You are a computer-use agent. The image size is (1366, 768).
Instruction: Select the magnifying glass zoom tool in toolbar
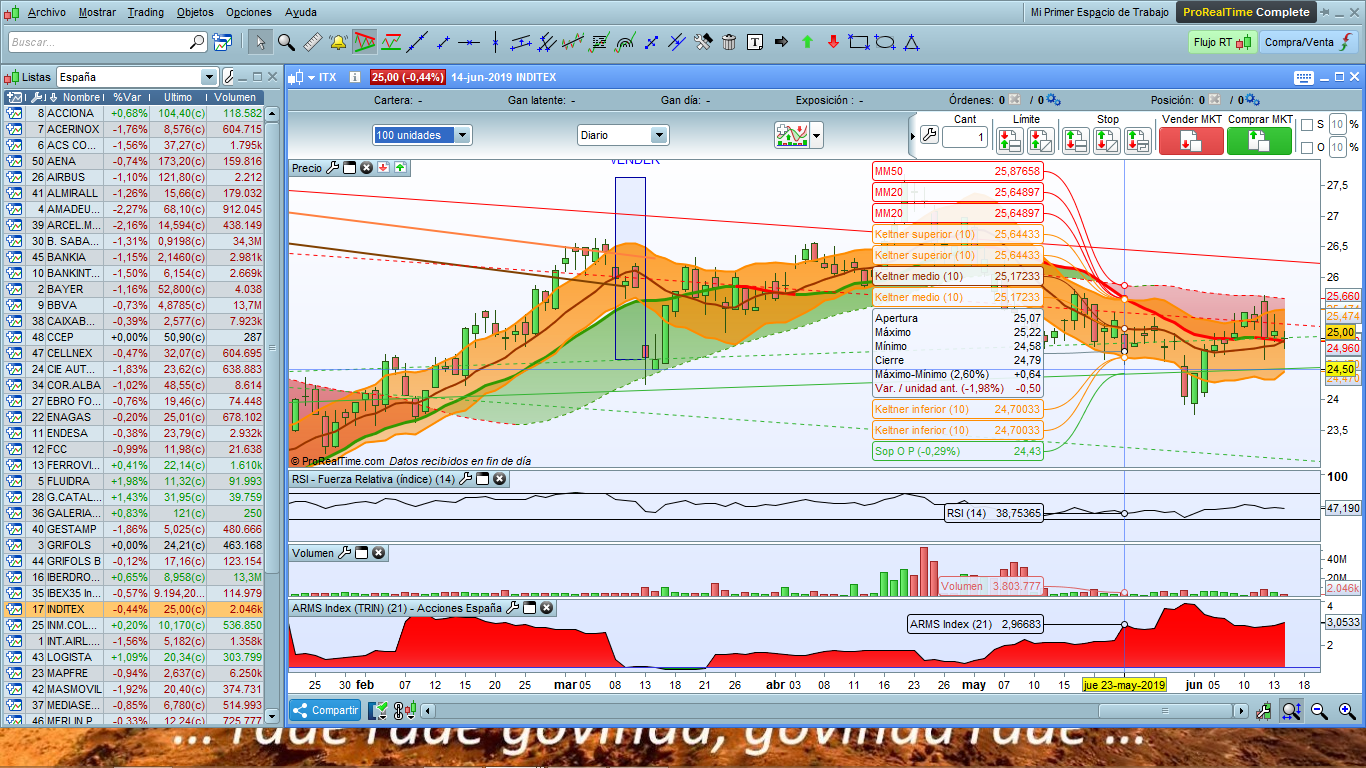point(286,42)
